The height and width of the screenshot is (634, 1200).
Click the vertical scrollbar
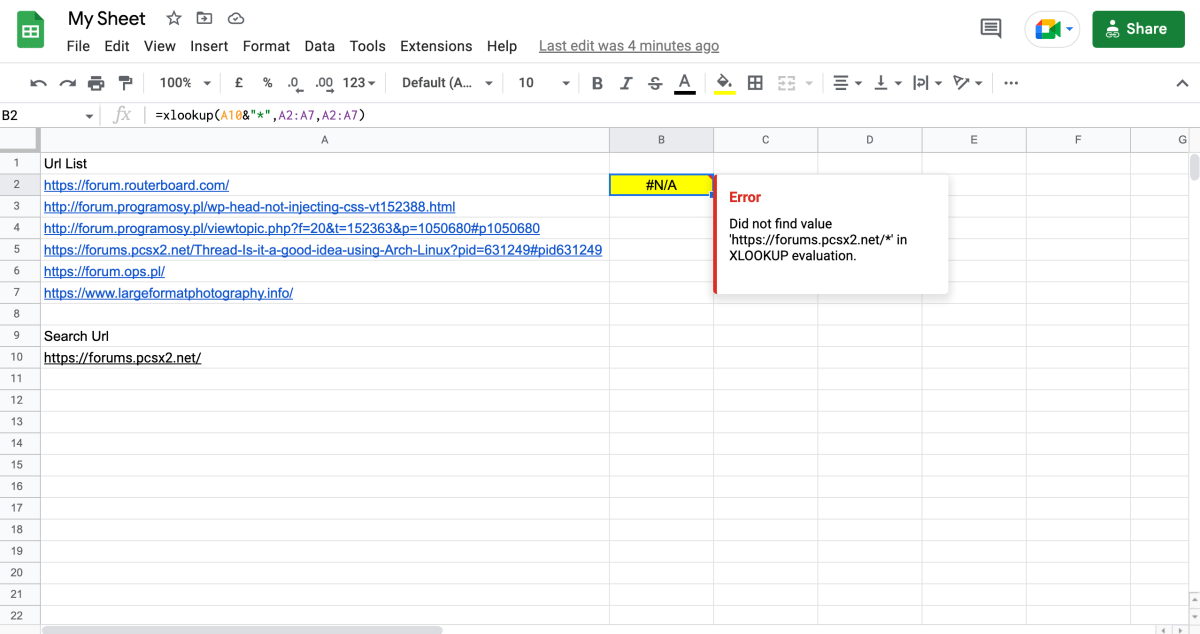(x=1194, y=166)
